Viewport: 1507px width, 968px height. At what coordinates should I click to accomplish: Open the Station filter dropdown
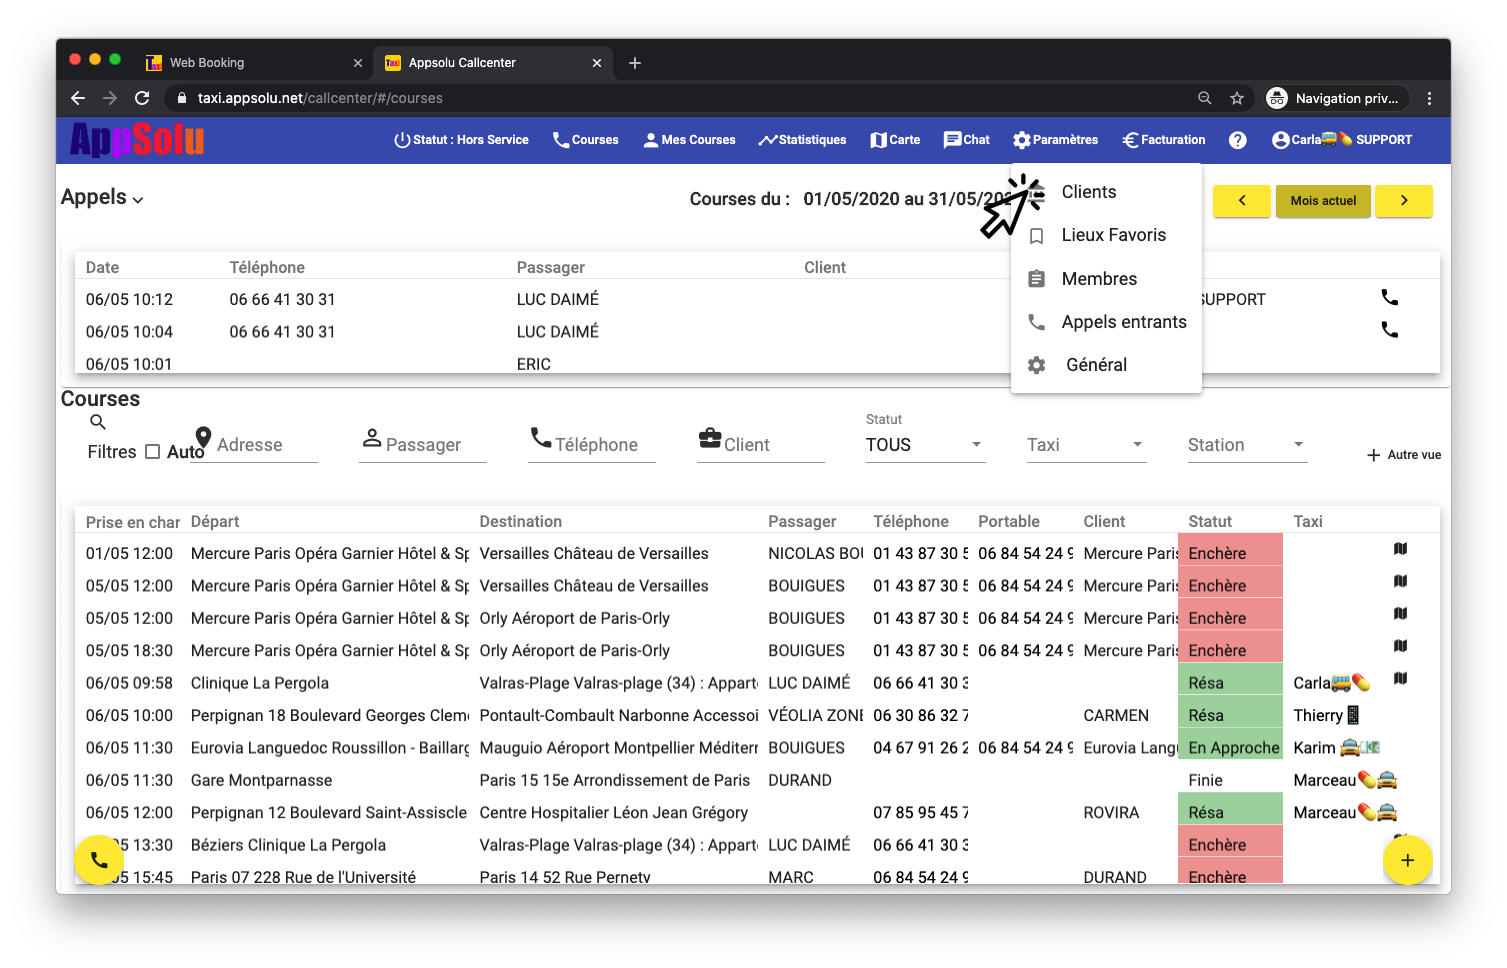(1247, 445)
